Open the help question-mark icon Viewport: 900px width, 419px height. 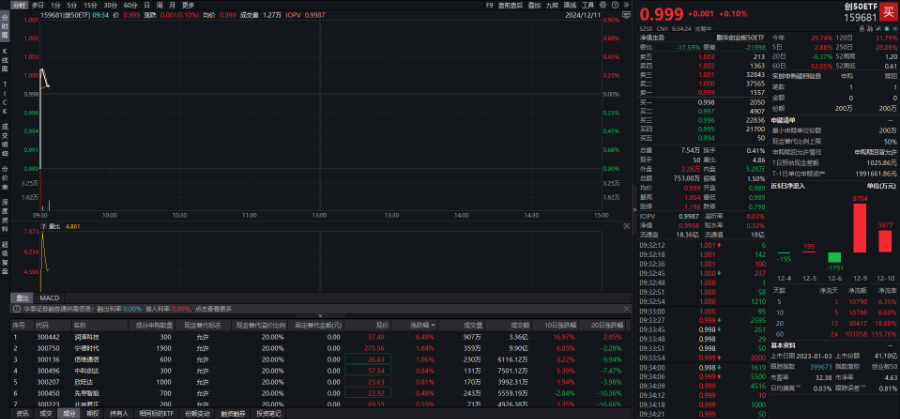tap(613, 5)
